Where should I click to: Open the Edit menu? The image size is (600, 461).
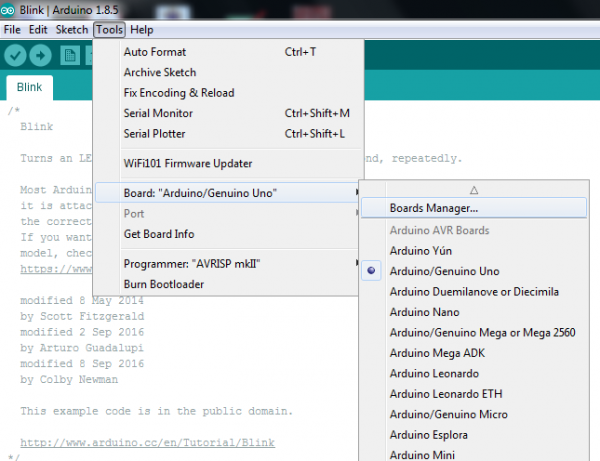38,30
